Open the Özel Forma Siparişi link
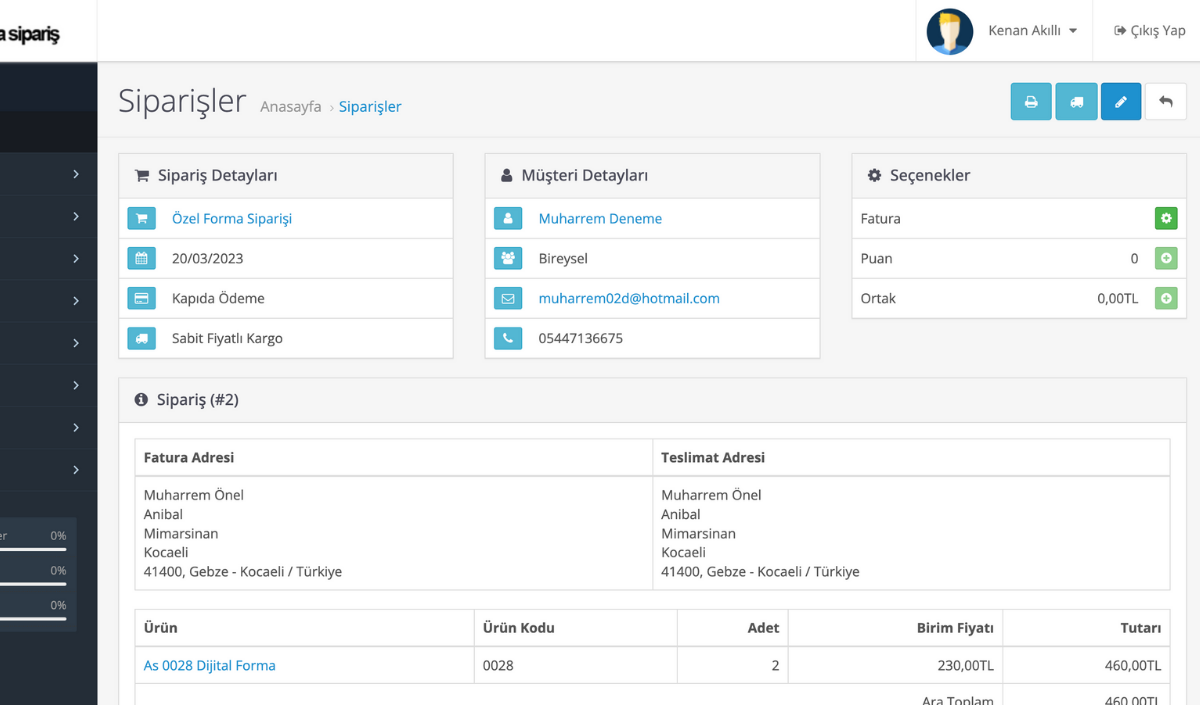Viewport: 1200px width, 705px height. click(x=232, y=218)
